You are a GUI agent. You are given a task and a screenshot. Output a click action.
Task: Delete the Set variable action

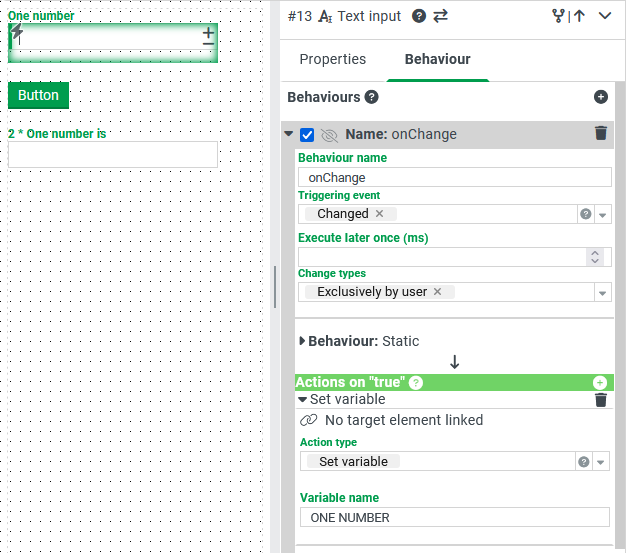pos(600,400)
